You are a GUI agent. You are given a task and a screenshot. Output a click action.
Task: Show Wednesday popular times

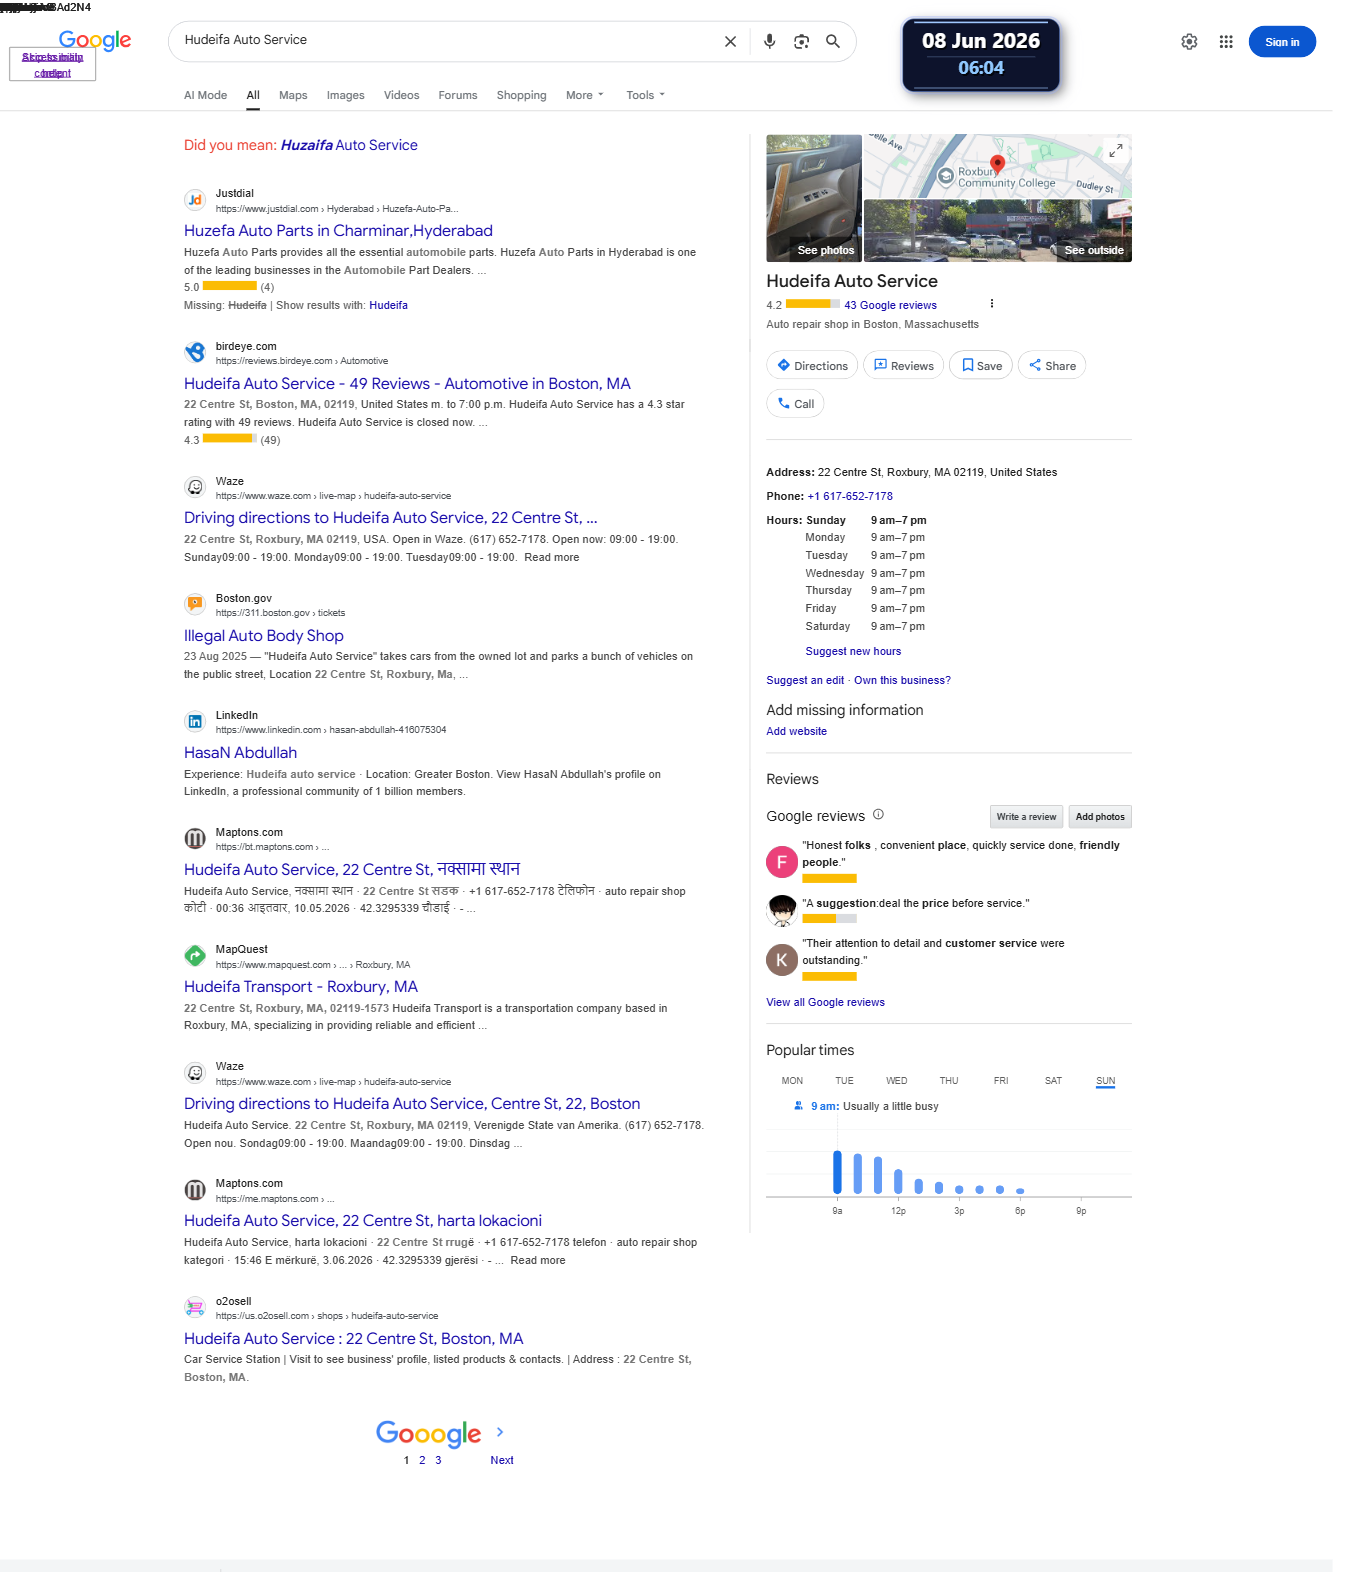[897, 1081]
